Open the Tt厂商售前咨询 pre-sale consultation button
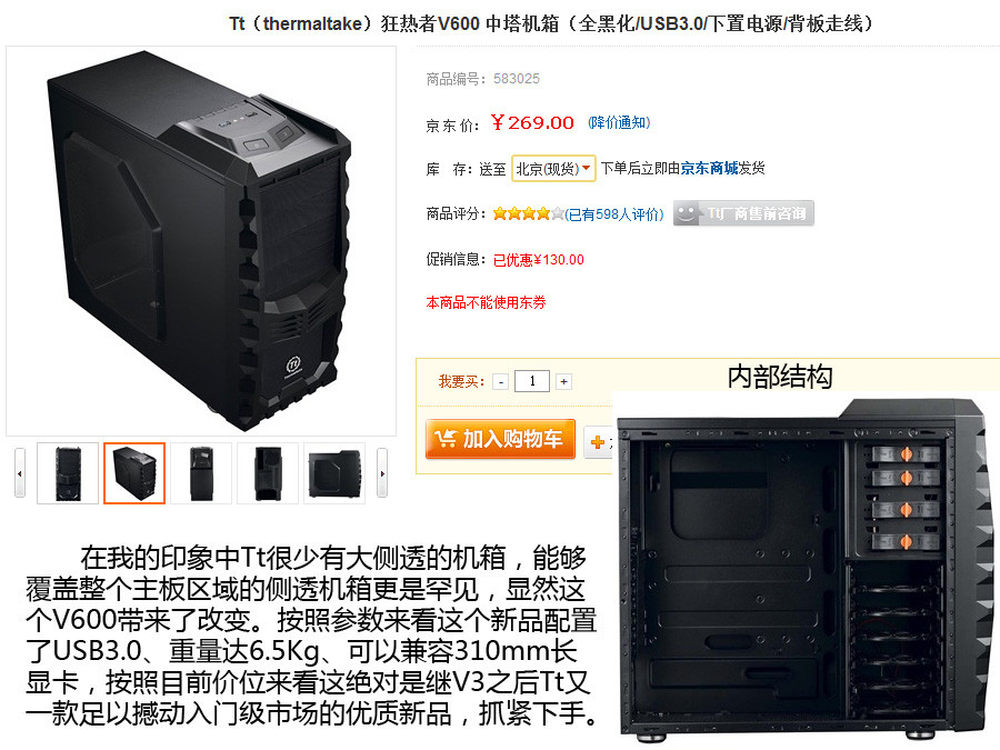This screenshot has width=1000, height=750. 744,214
